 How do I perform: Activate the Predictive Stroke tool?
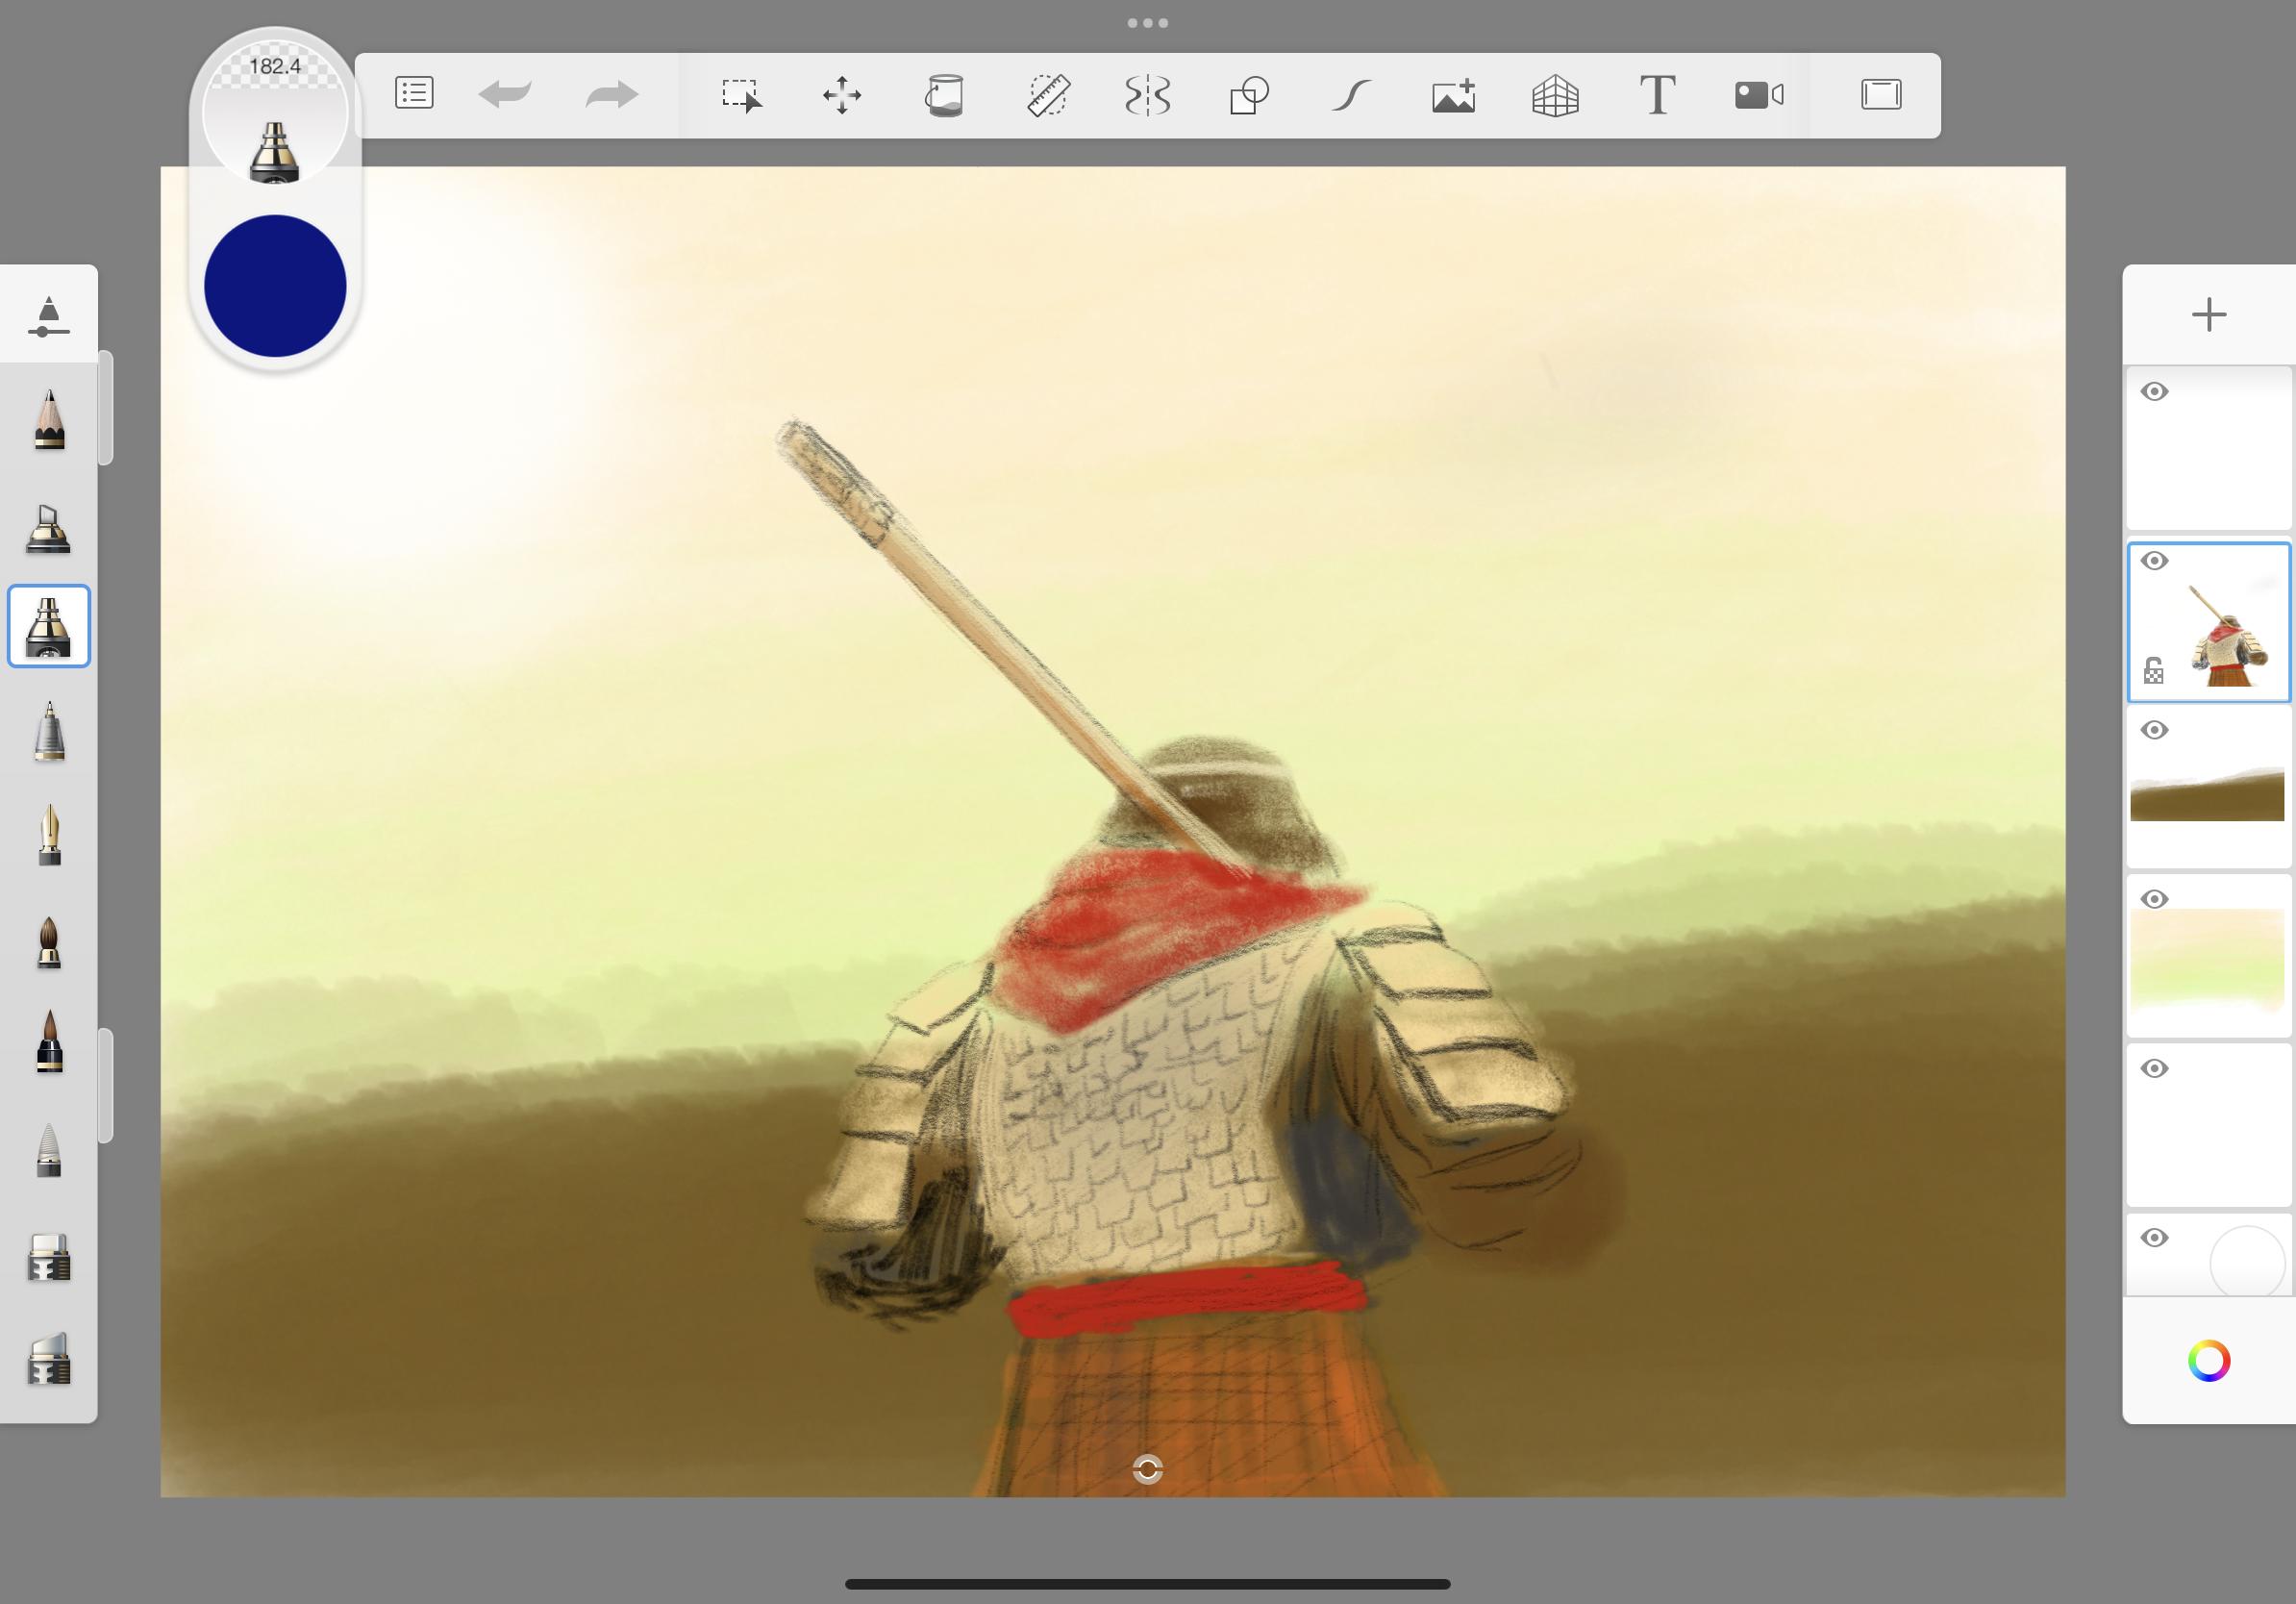pos(1351,96)
